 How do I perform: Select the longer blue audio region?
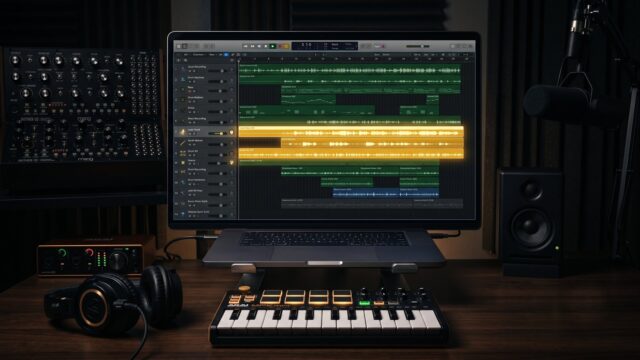[366, 193]
